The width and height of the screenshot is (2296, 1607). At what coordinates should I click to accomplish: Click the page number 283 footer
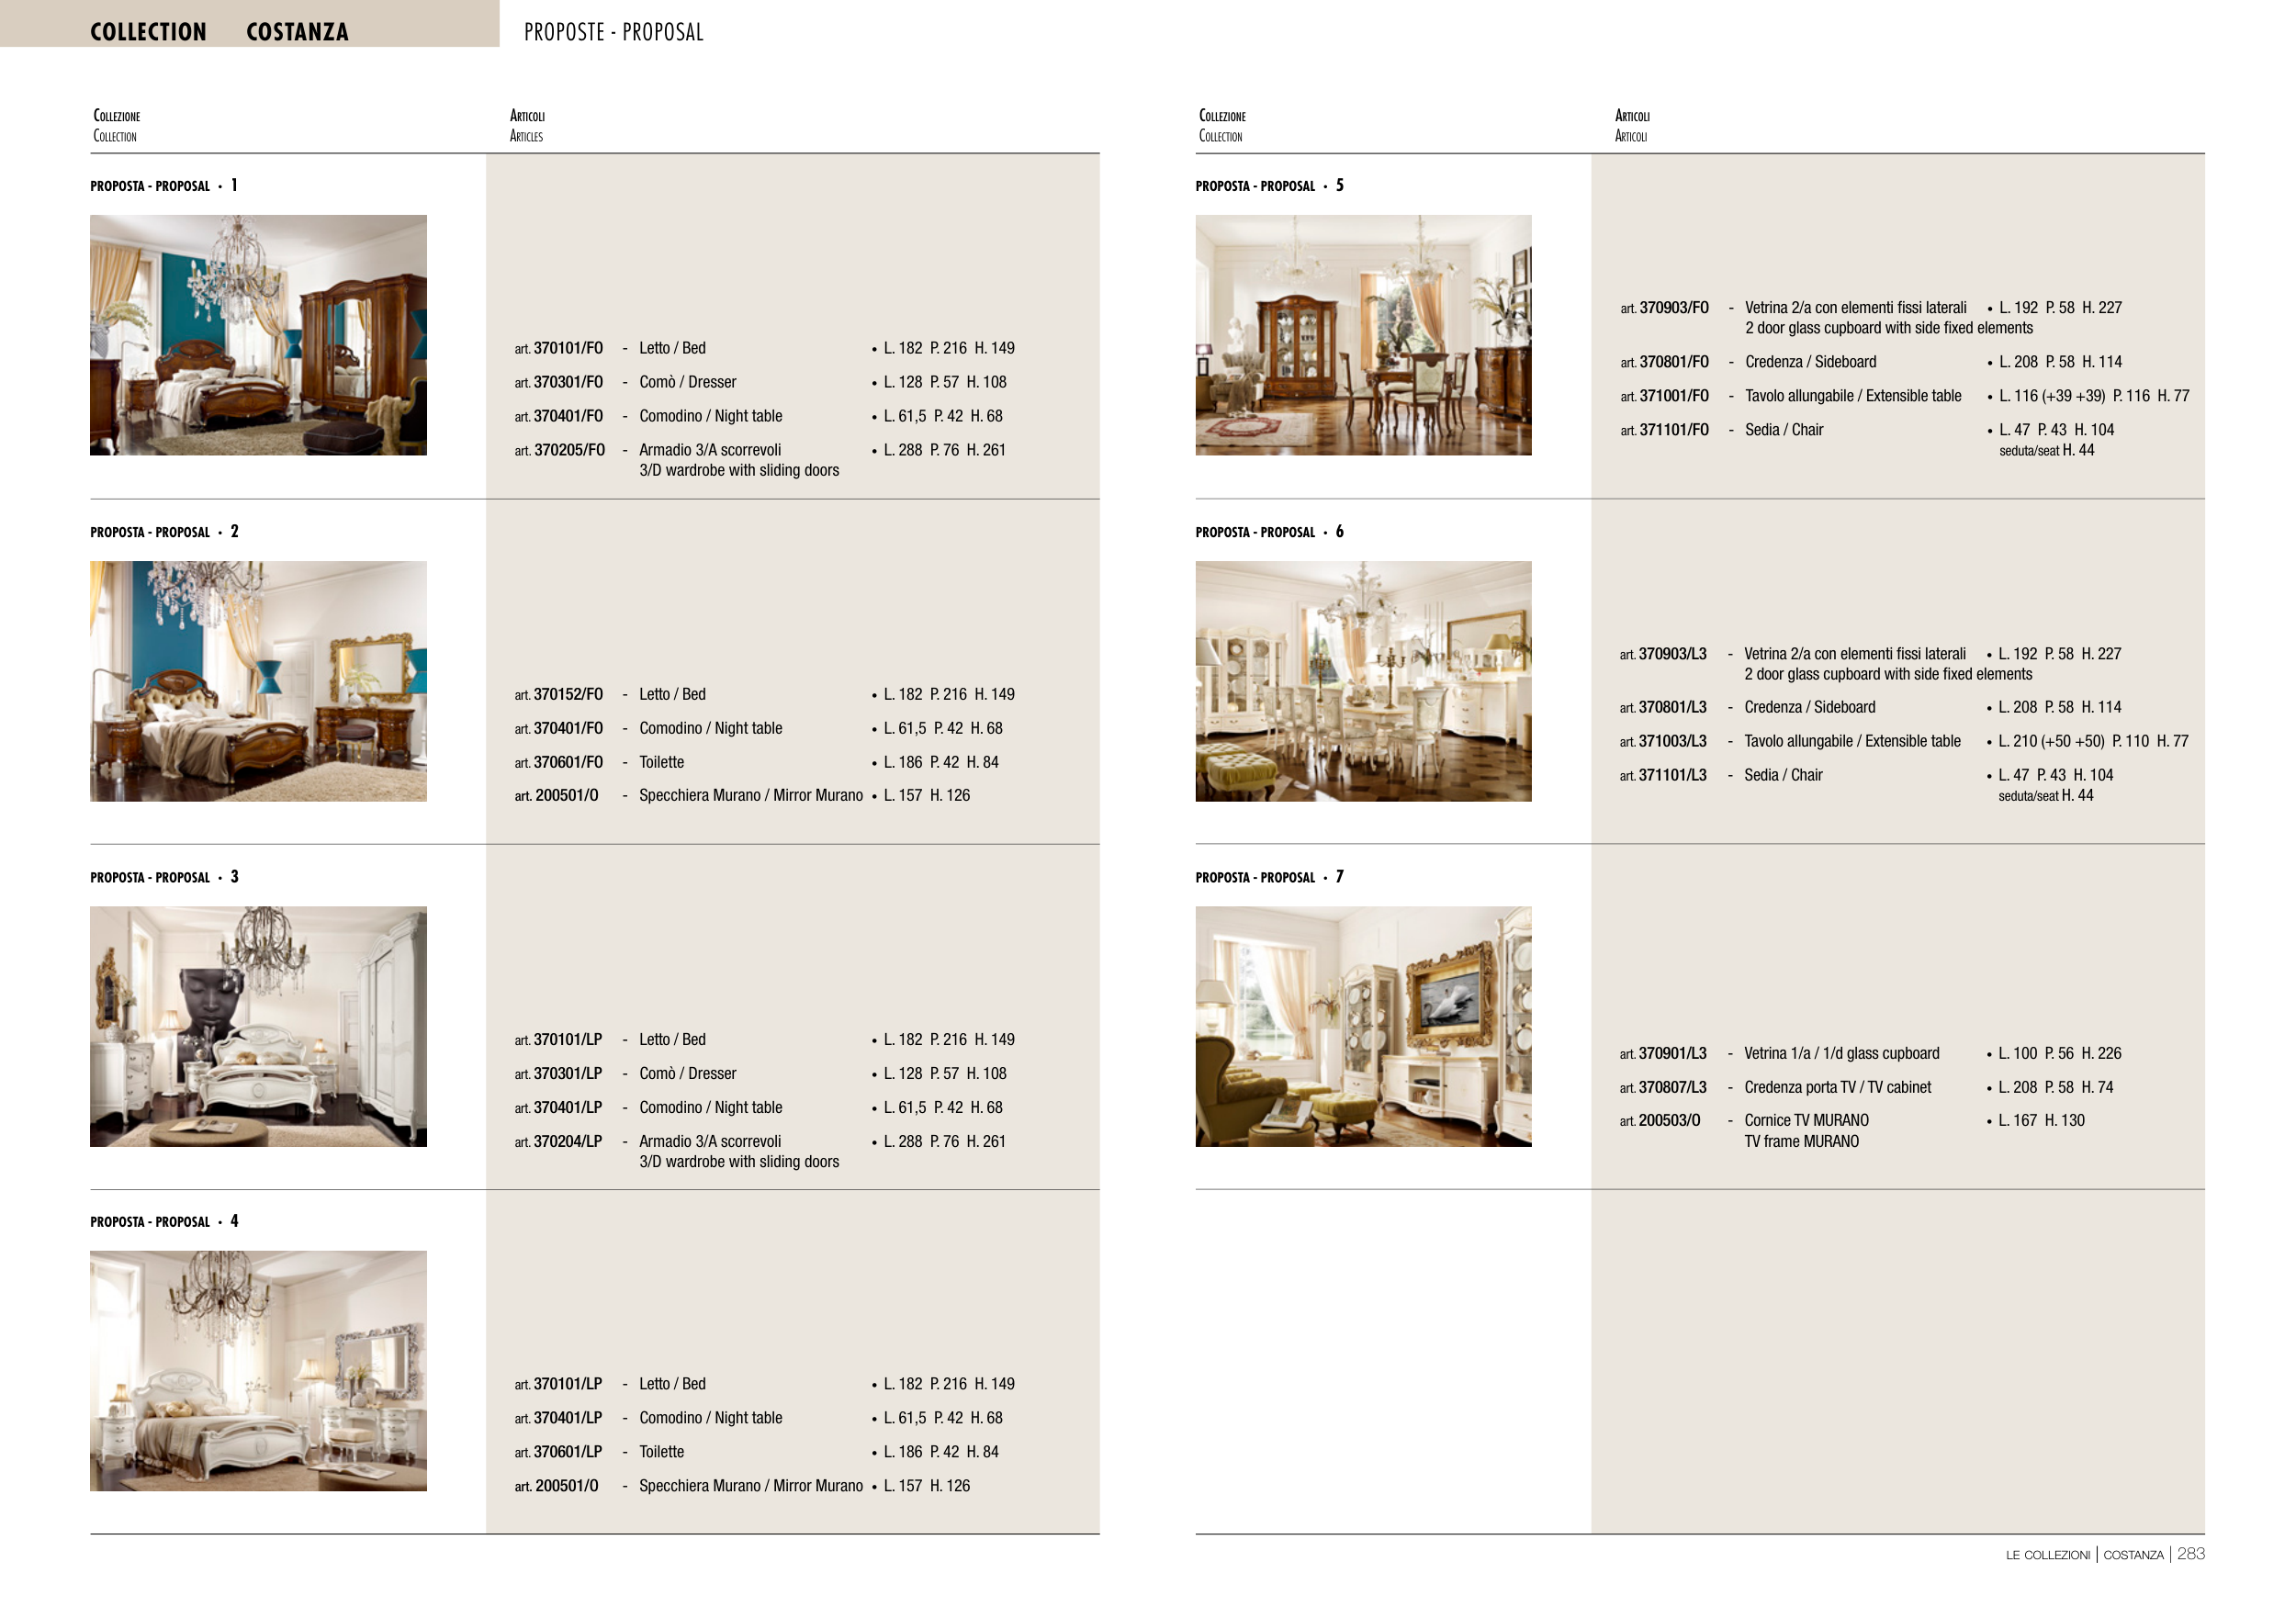2190,1553
